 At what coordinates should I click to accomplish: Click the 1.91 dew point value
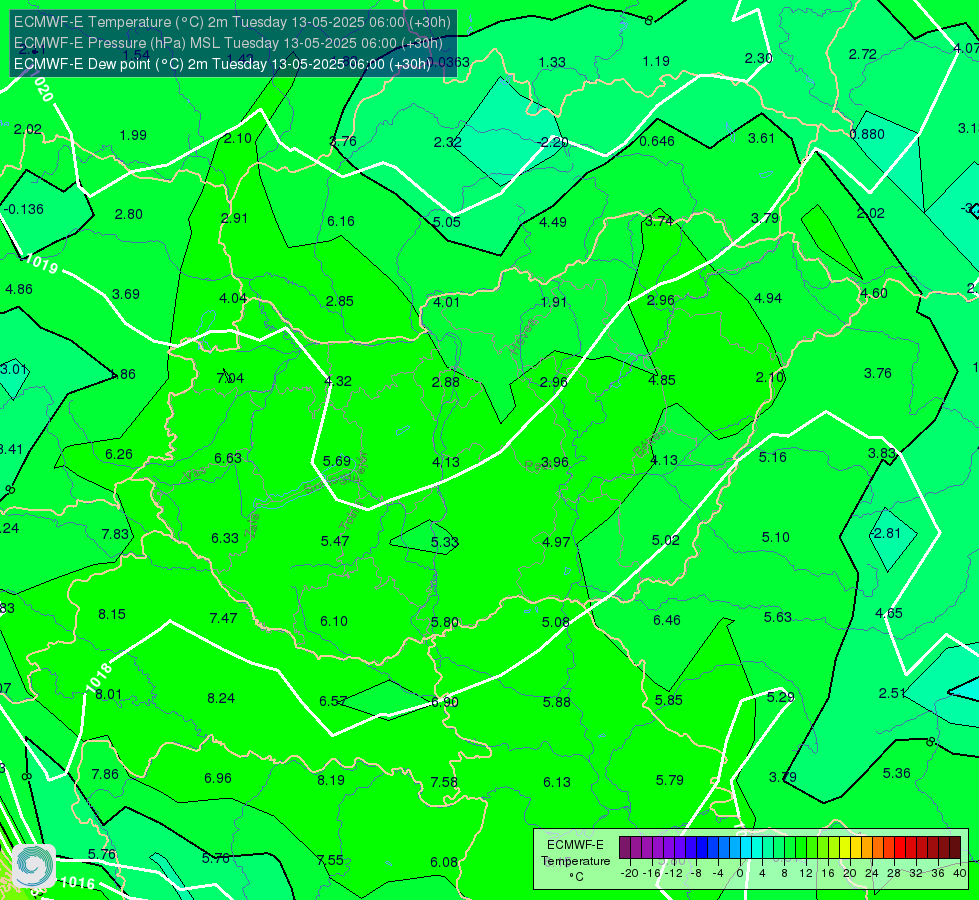click(x=554, y=302)
